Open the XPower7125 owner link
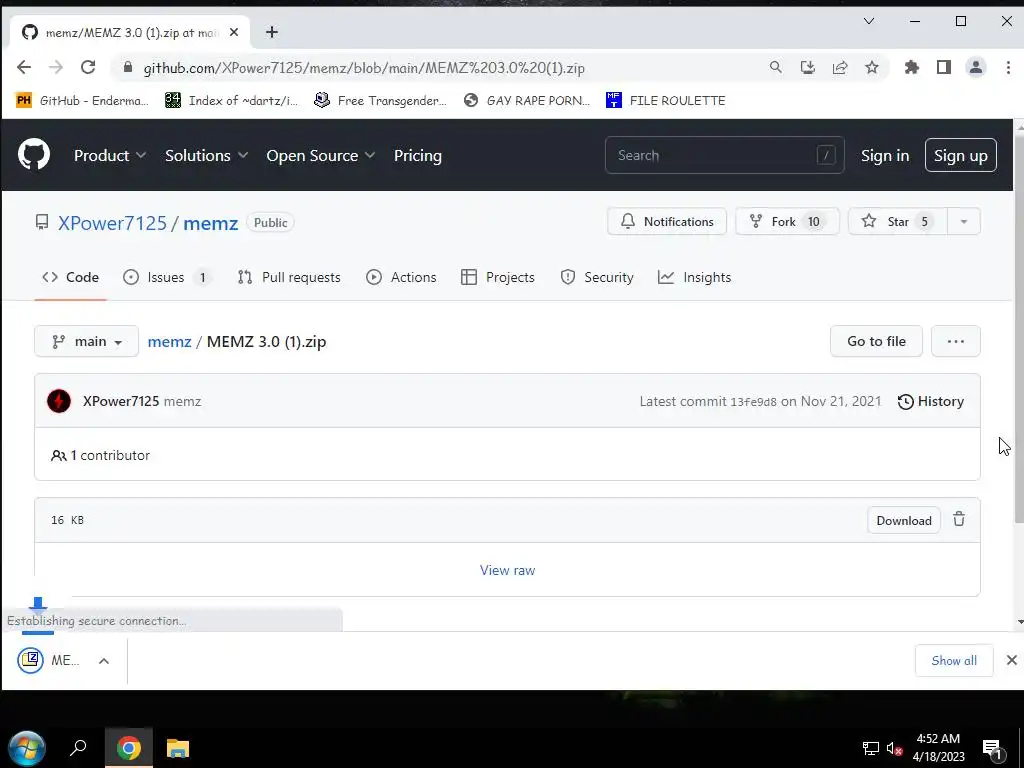This screenshot has width=1024, height=768. [112, 223]
